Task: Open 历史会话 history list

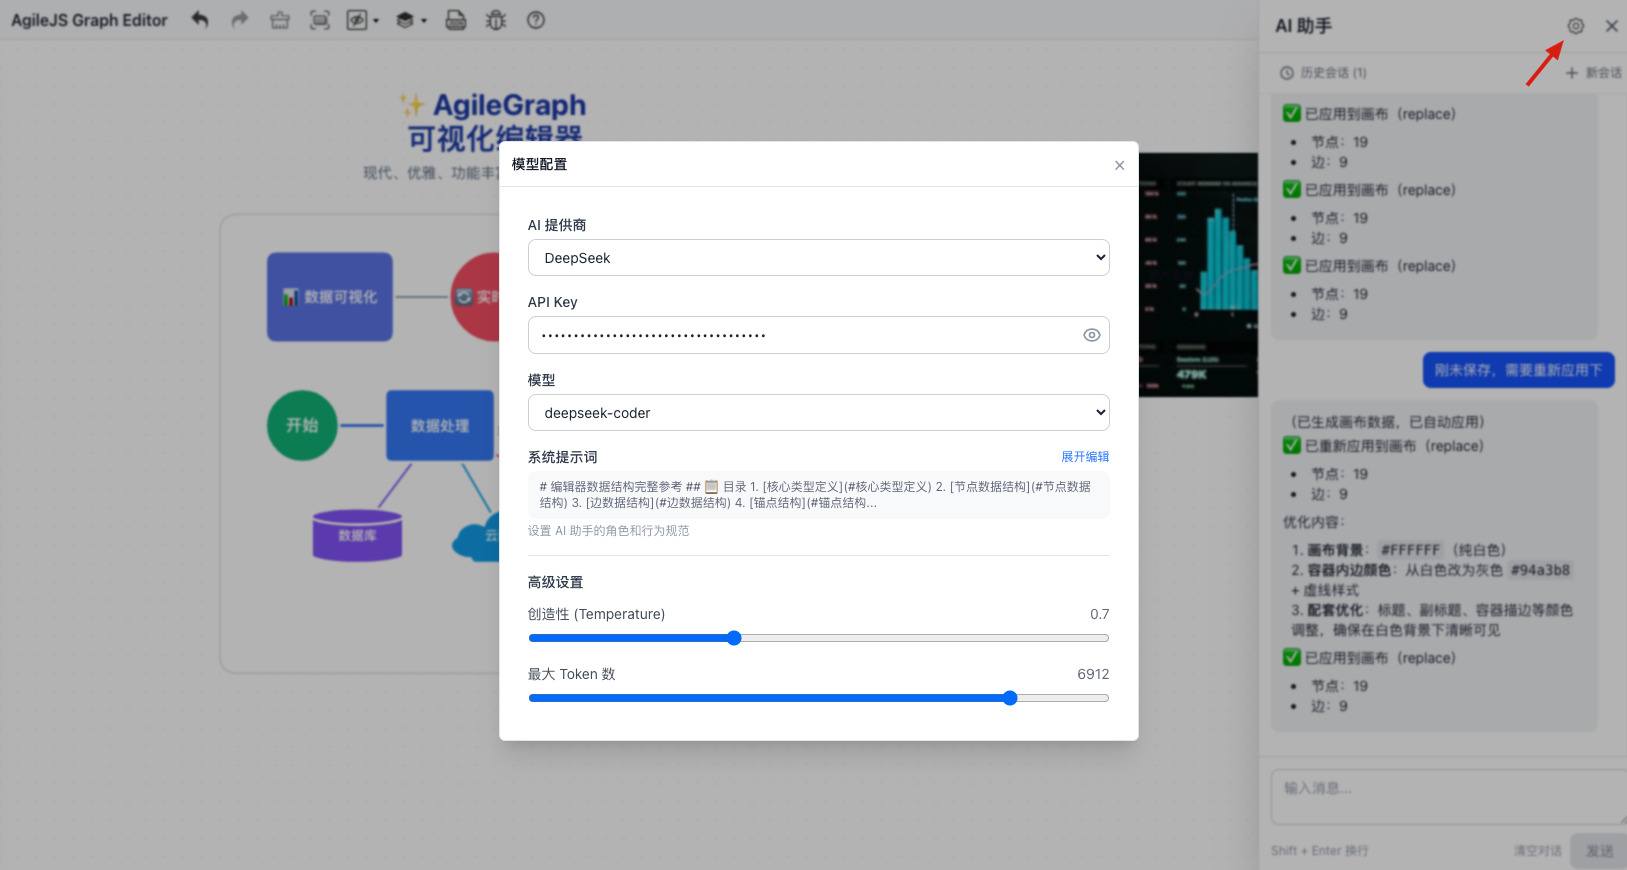Action: click(1324, 73)
